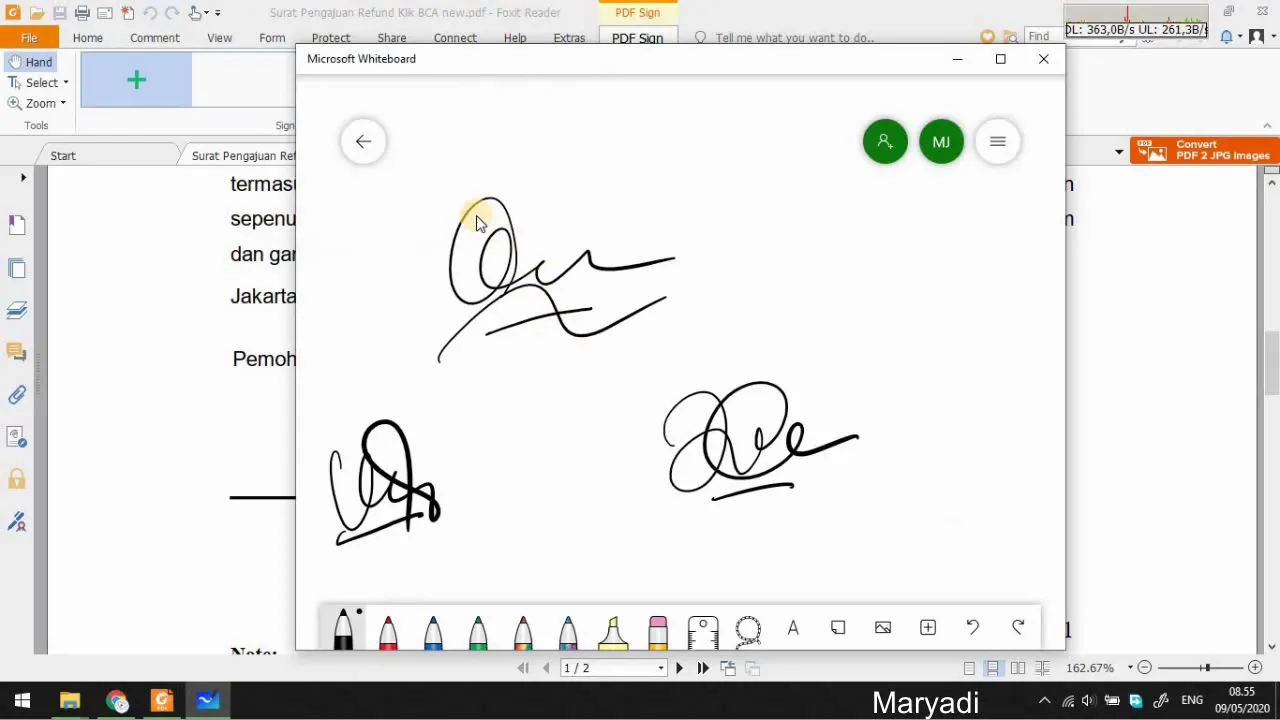Click Foxit undo in quick access toolbar
The width and height of the screenshot is (1280, 720).
coord(149,13)
